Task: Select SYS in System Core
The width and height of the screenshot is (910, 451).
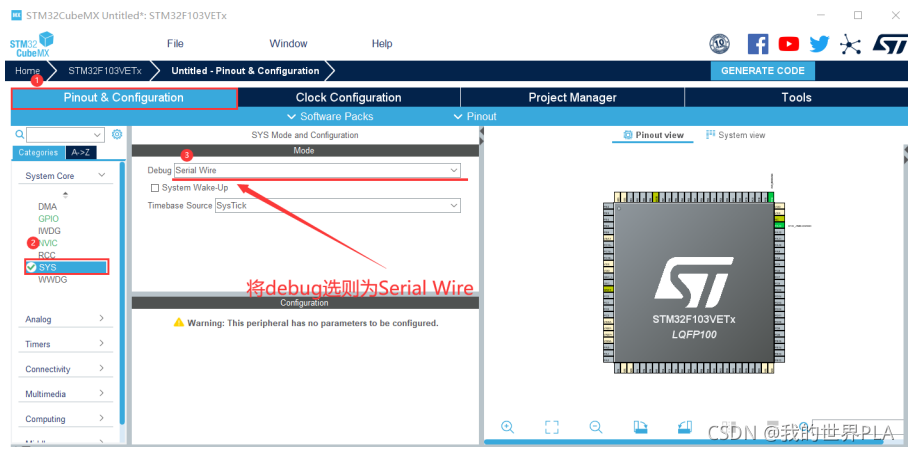Action: [x=66, y=267]
